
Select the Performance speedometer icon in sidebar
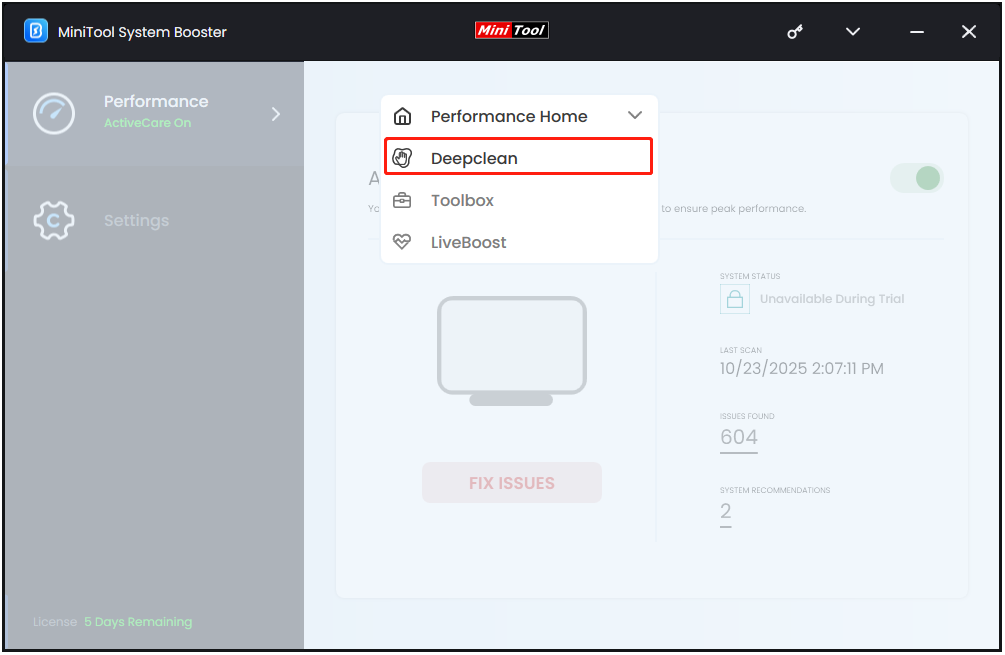click(53, 113)
